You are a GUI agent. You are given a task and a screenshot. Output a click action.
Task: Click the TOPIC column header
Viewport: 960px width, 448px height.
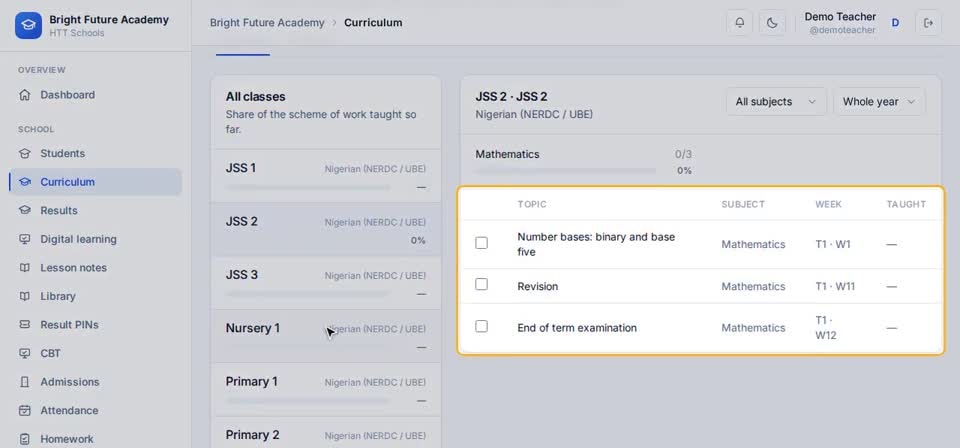532,204
